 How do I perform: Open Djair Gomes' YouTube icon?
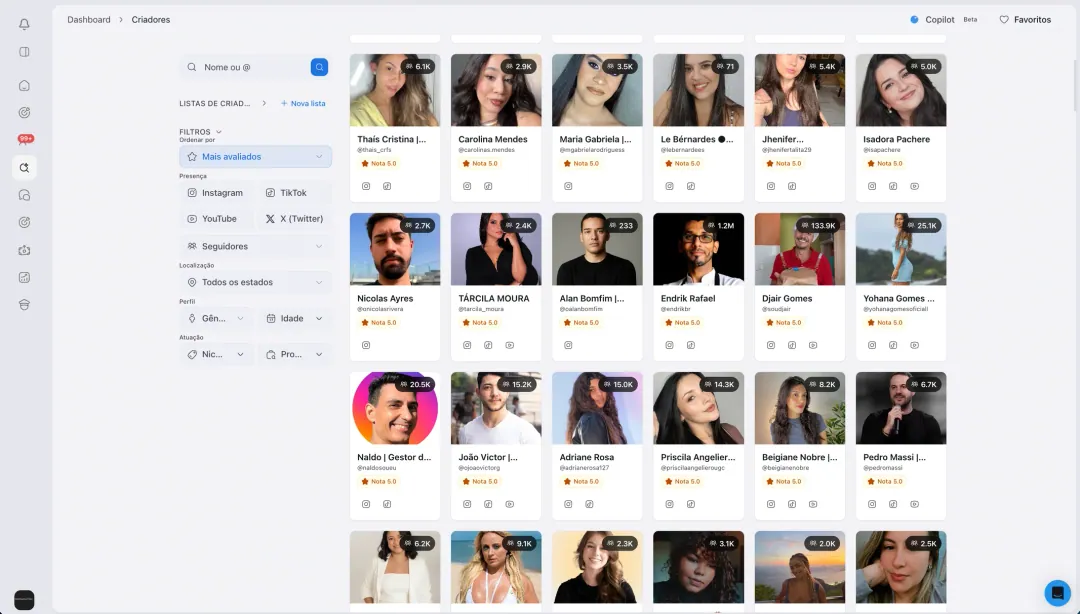pos(813,345)
